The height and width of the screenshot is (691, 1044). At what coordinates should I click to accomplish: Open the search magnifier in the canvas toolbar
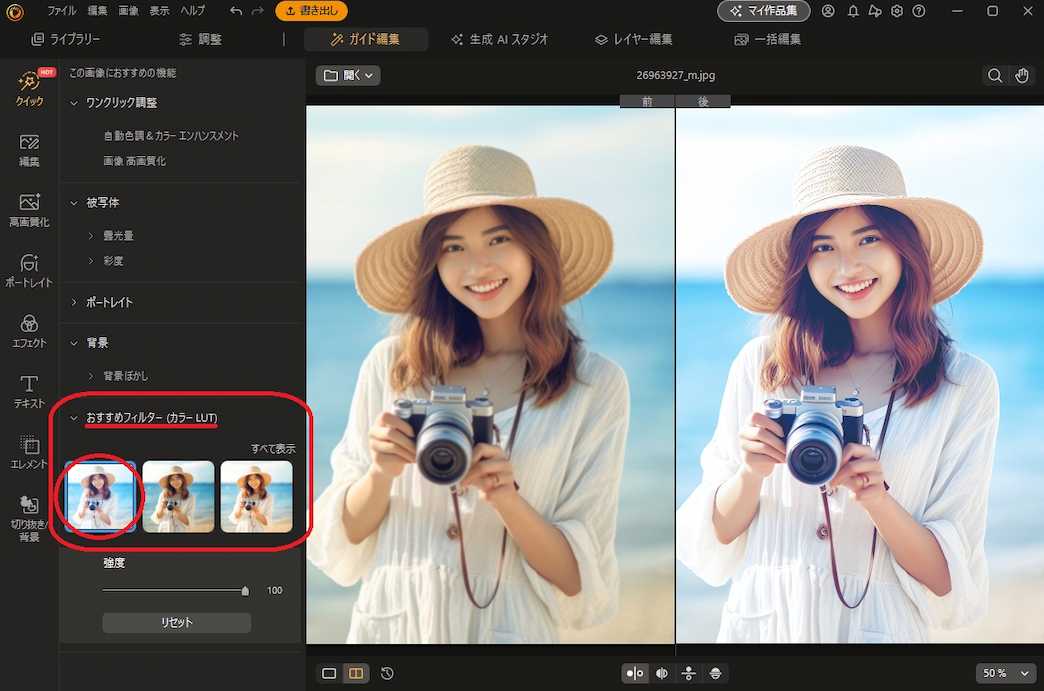995,75
